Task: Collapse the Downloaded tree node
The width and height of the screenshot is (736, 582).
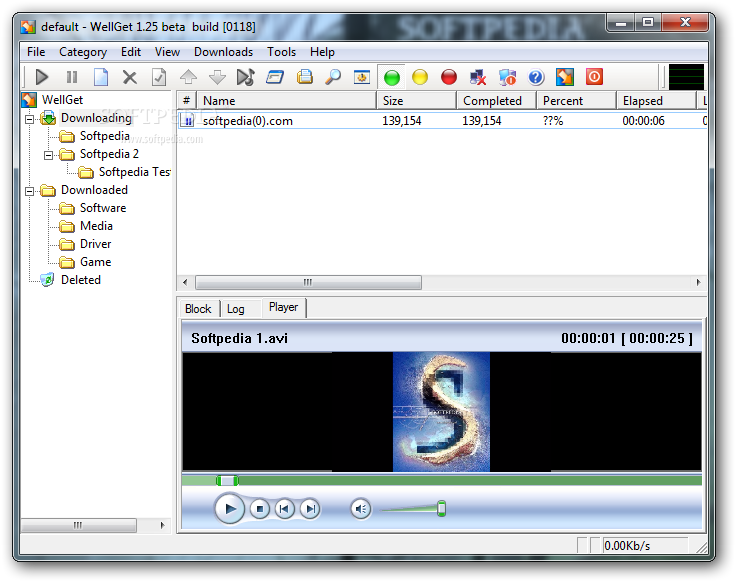Action: [30, 191]
